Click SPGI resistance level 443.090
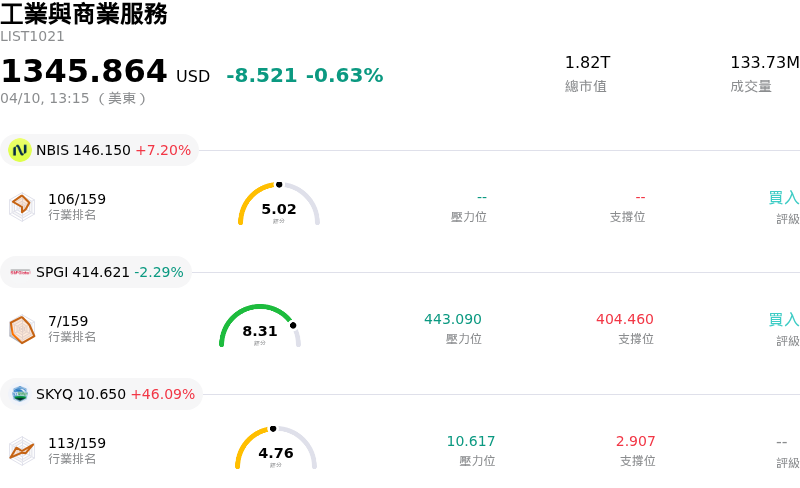Image resolution: width=800 pixels, height=488 pixels. [x=453, y=320]
